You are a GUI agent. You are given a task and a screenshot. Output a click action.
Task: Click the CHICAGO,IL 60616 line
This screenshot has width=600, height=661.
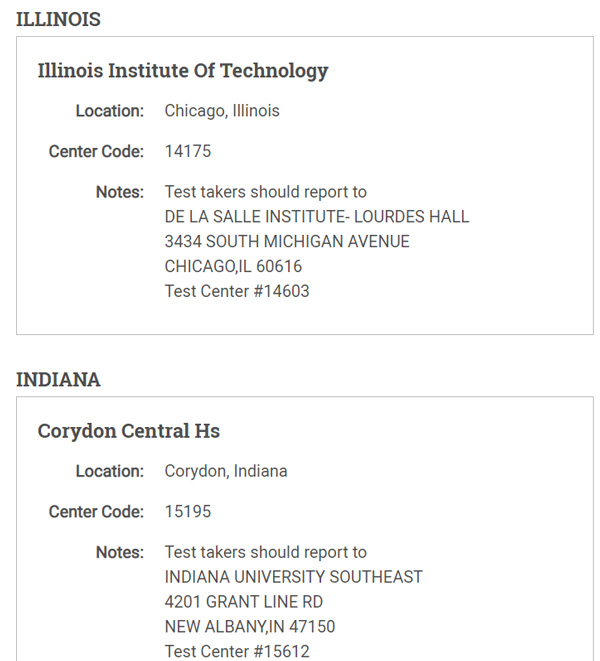[x=233, y=266]
